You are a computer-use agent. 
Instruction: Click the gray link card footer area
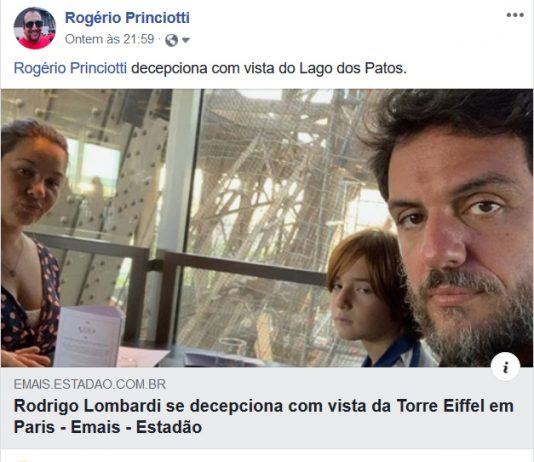click(267, 408)
